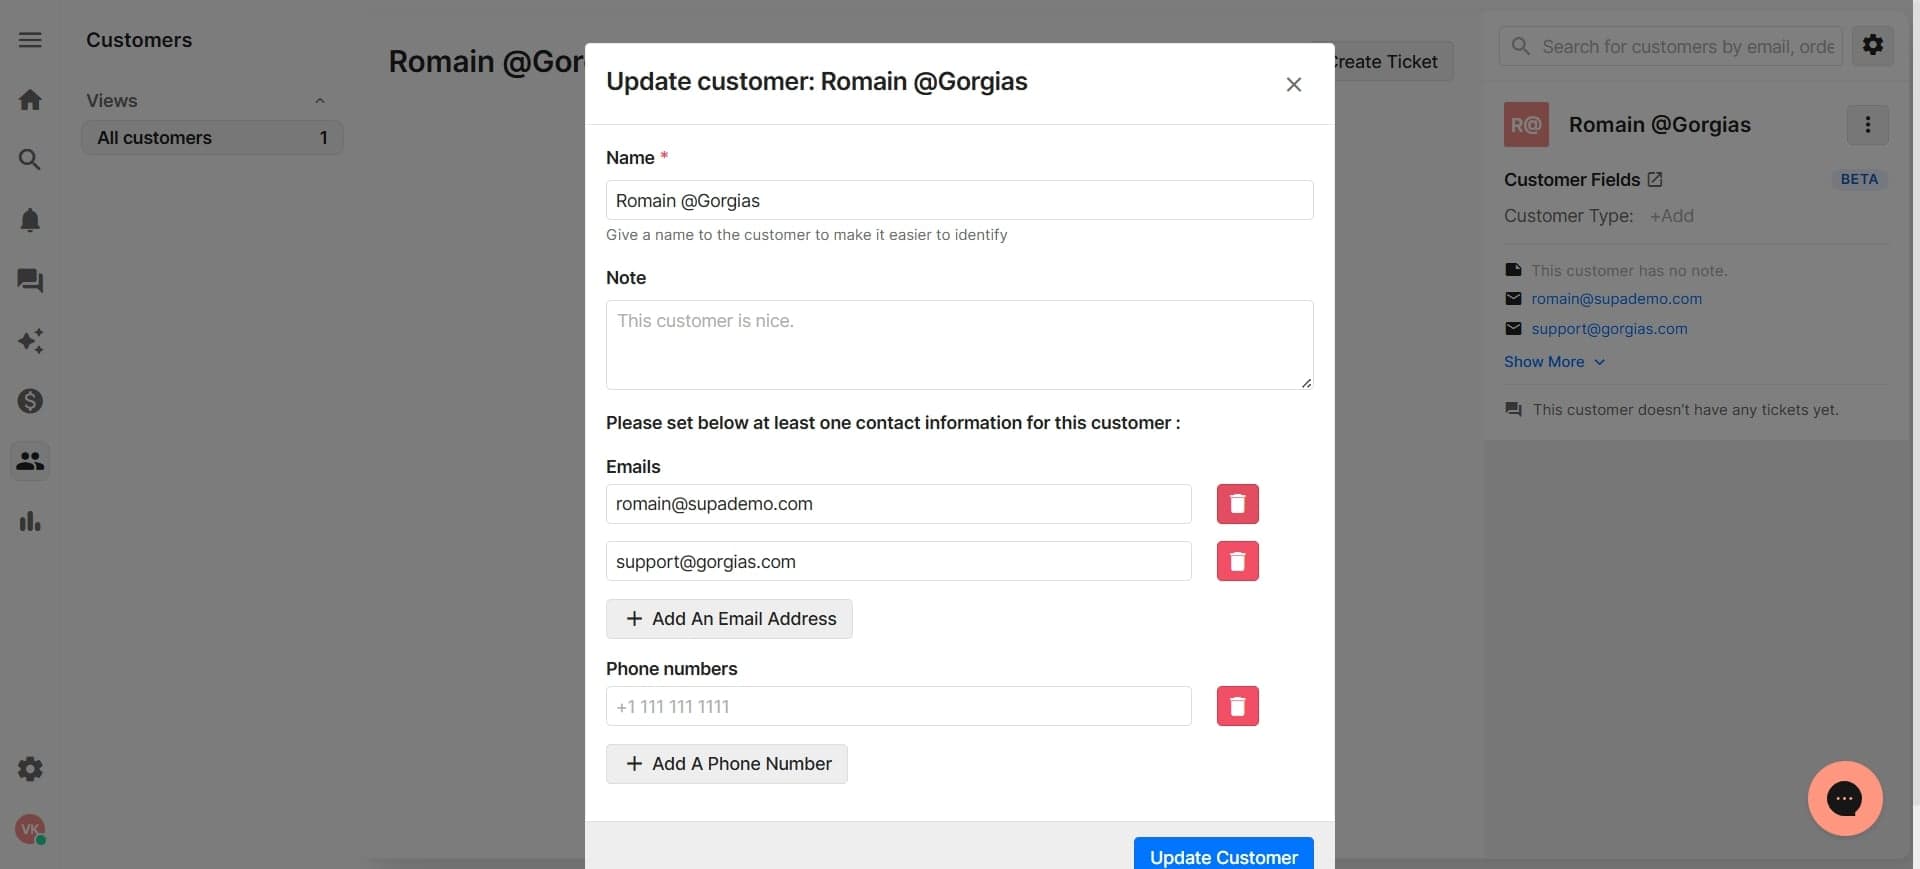
Task: Delete the phone number row
Action: [1237, 706]
